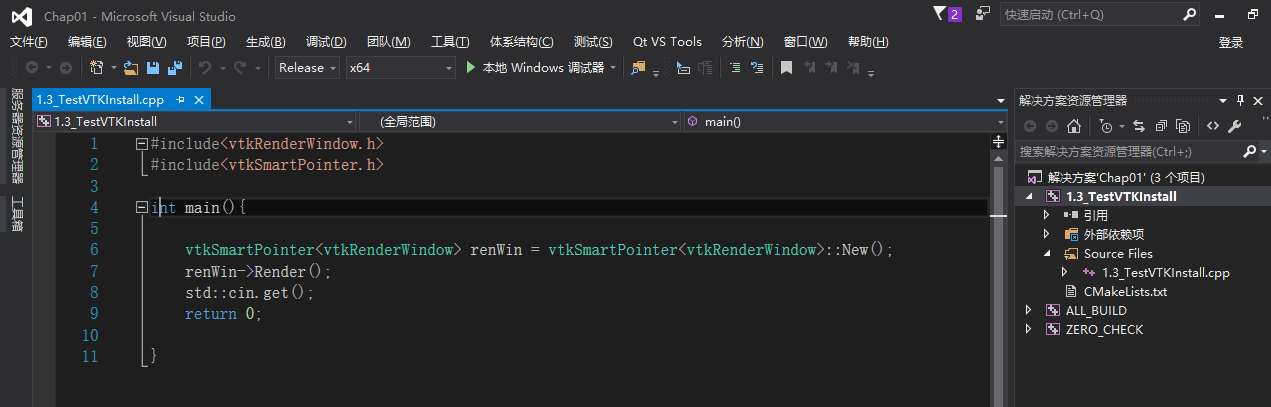This screenshot has height=407, width=1271.
Task: Open the 生成(B) build menu
Action: coord(266,42)
